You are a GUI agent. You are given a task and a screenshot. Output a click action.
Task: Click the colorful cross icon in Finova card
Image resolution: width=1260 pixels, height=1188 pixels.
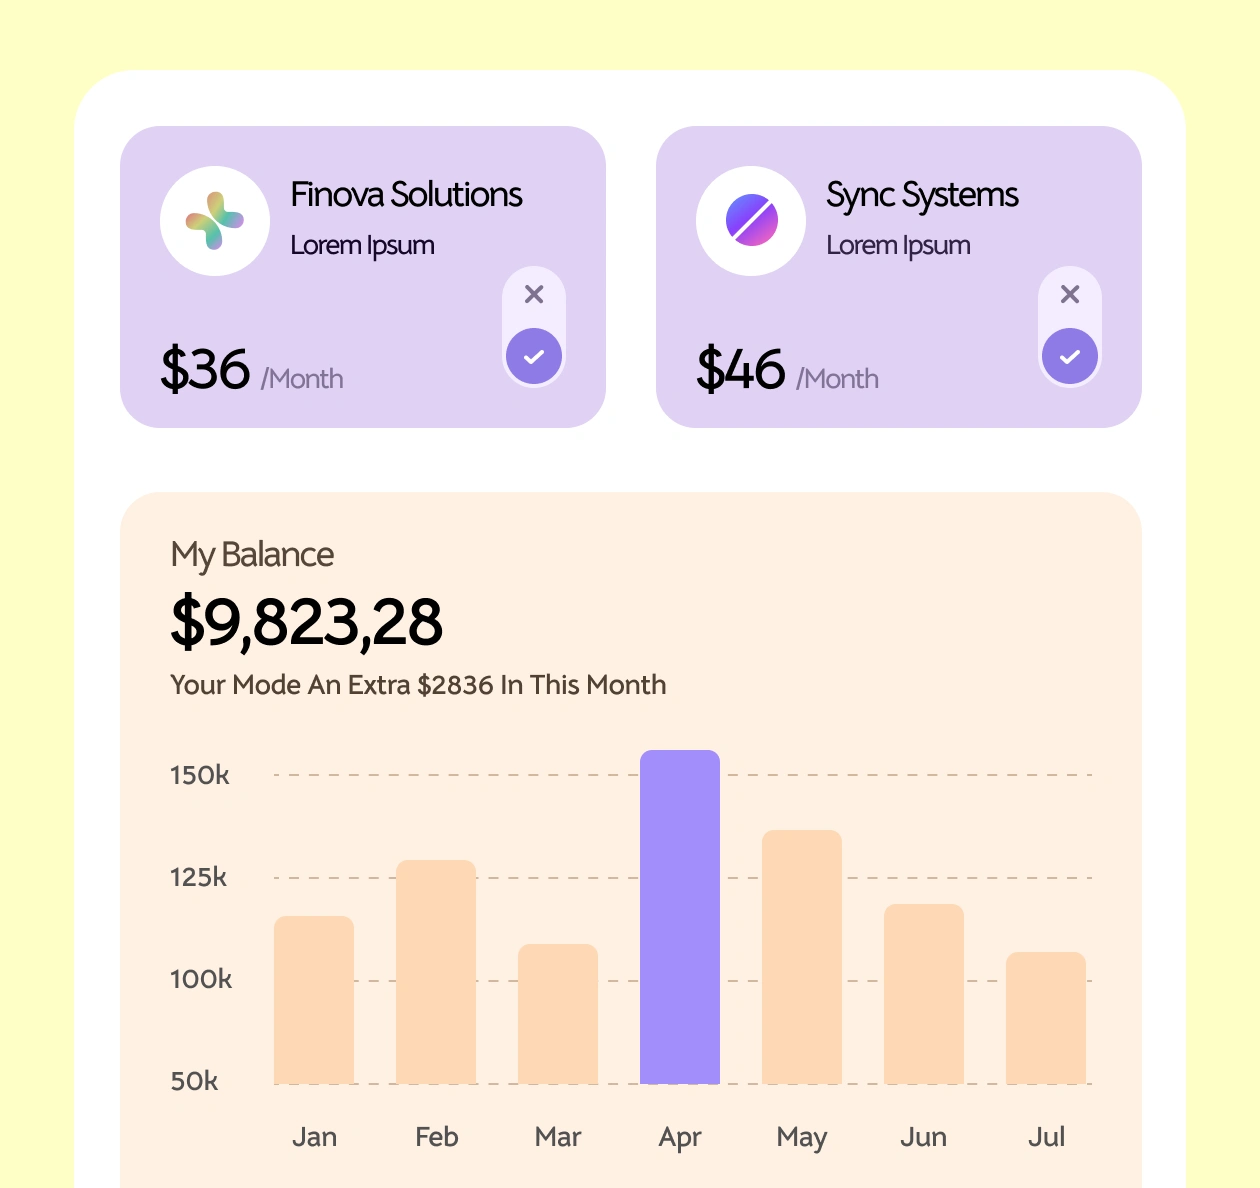click(x=215, y=220)
